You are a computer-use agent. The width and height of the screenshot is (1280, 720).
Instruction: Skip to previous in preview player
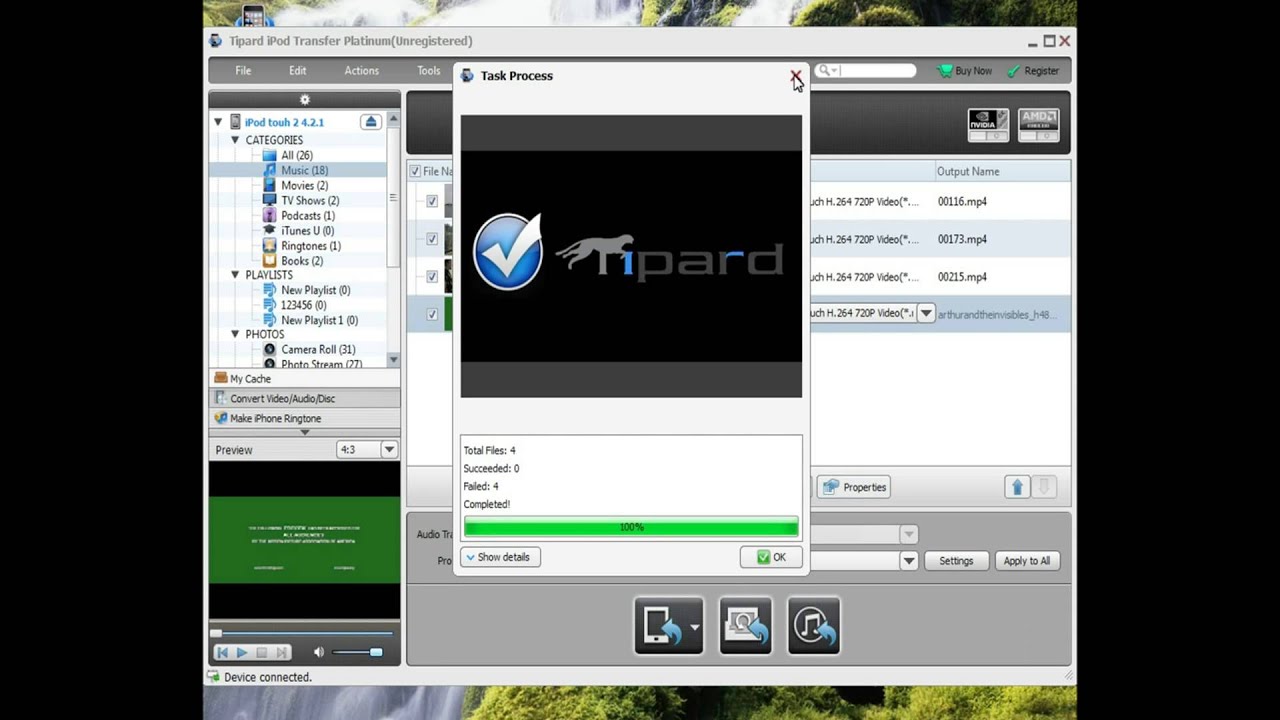(222, 652)
